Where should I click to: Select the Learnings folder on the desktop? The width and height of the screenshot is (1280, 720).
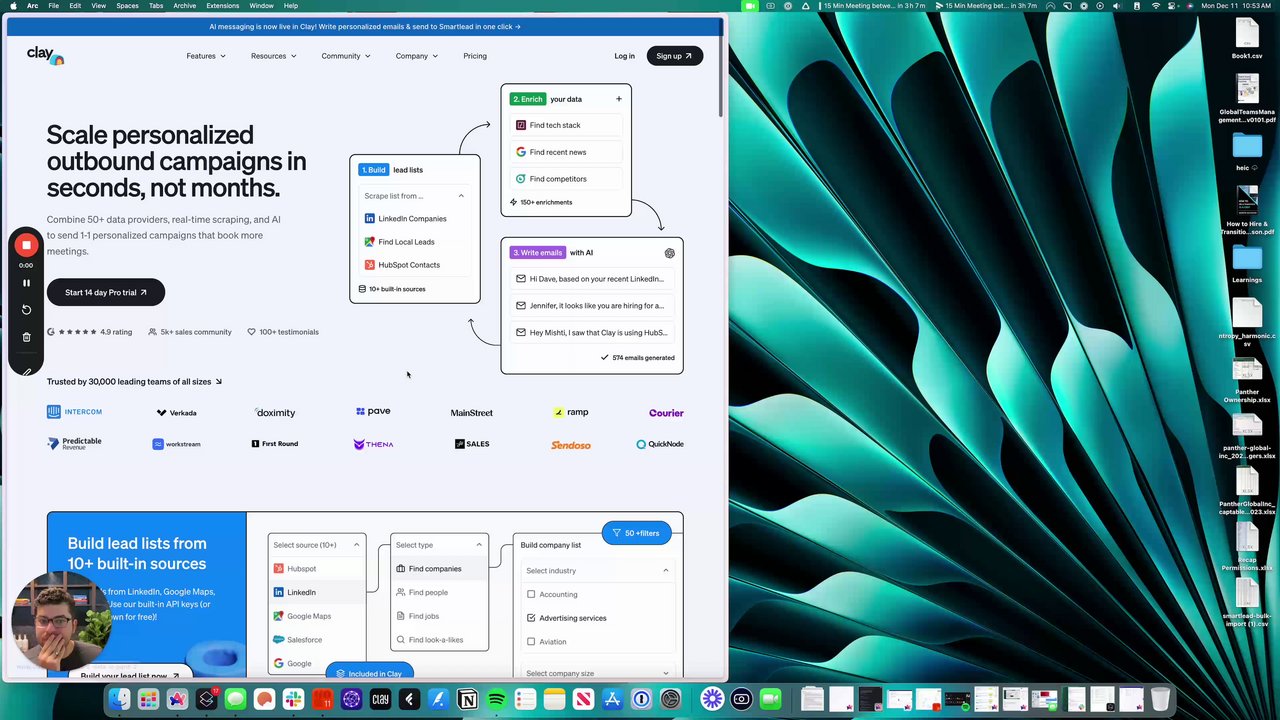pyautogui.click(x=1247, y=264)
